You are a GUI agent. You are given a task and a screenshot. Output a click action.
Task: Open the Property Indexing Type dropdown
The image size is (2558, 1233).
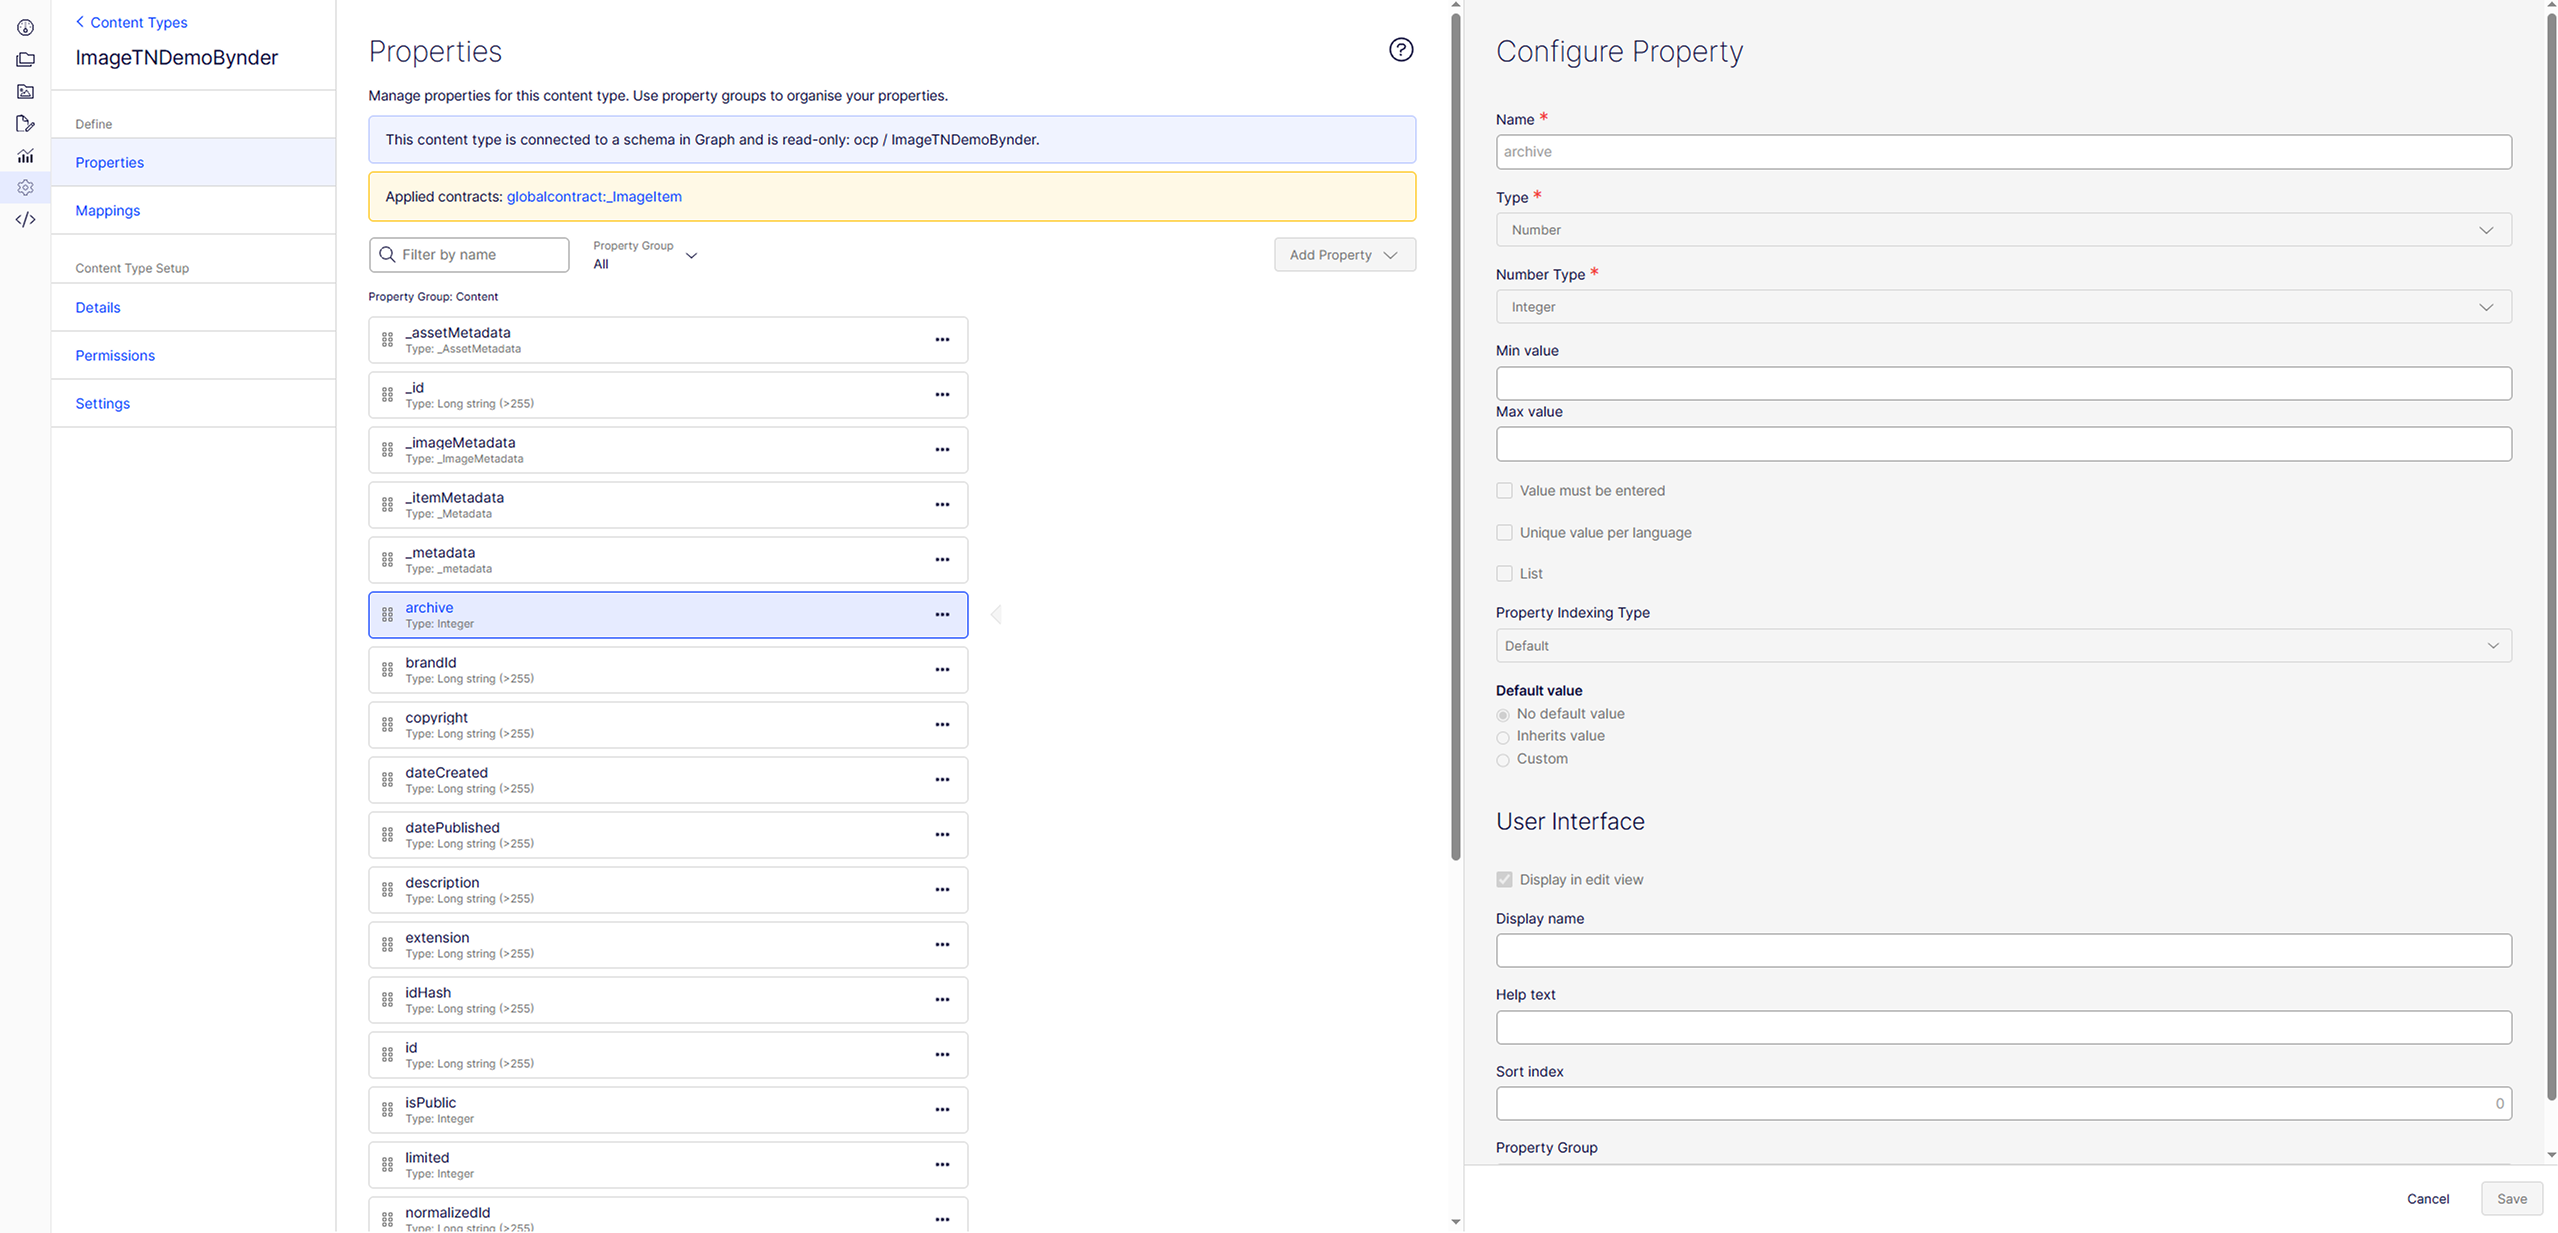(x=2003, y=646)
